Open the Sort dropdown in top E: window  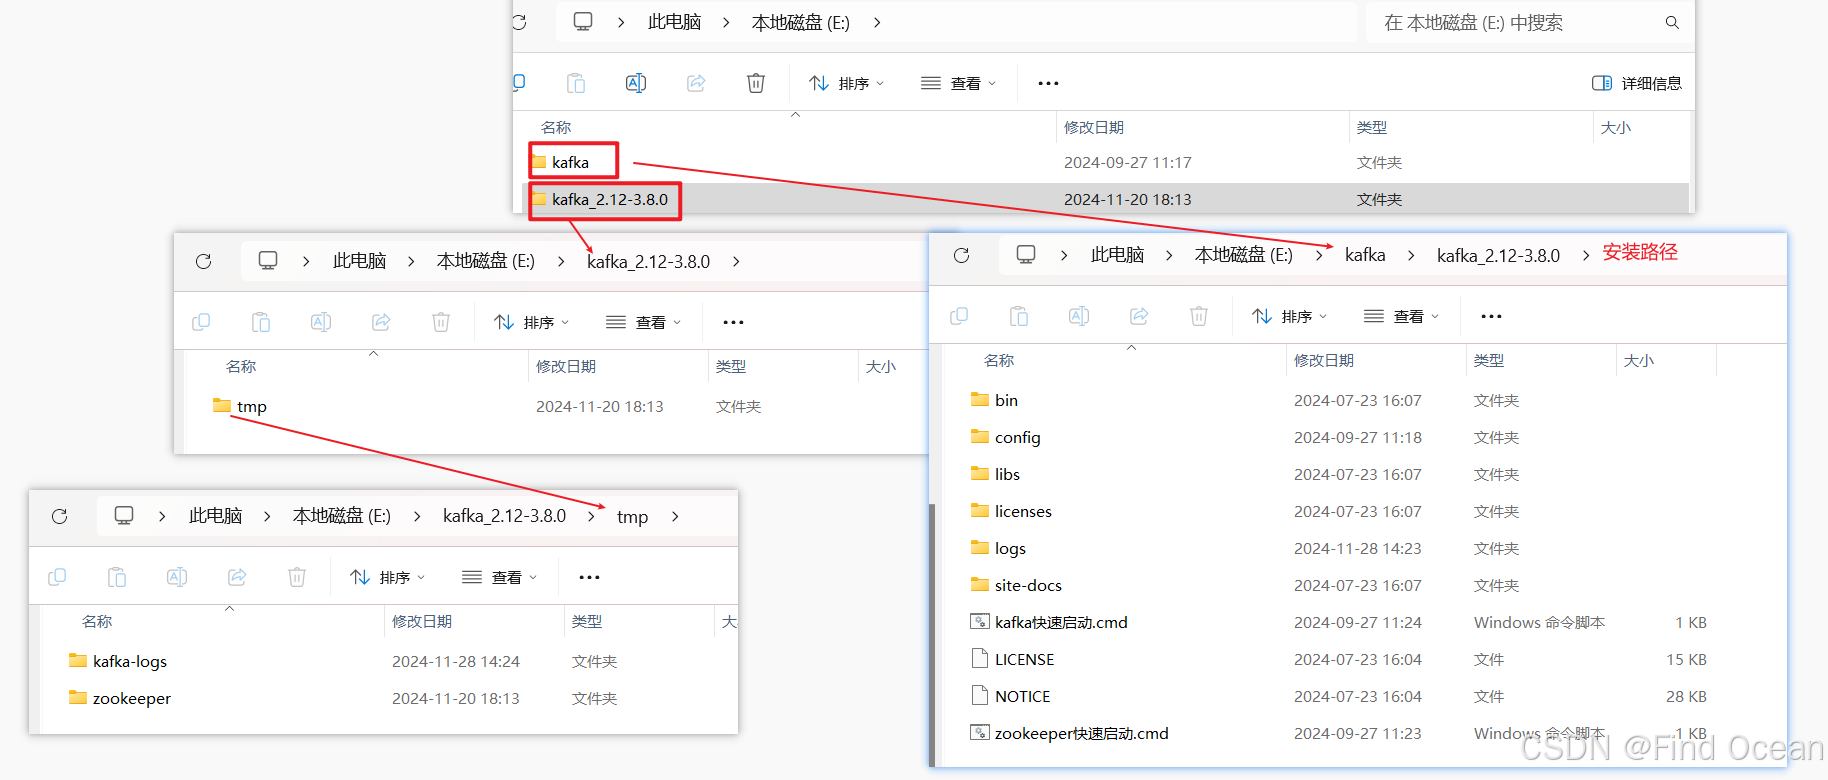click(x=847, y=83)
